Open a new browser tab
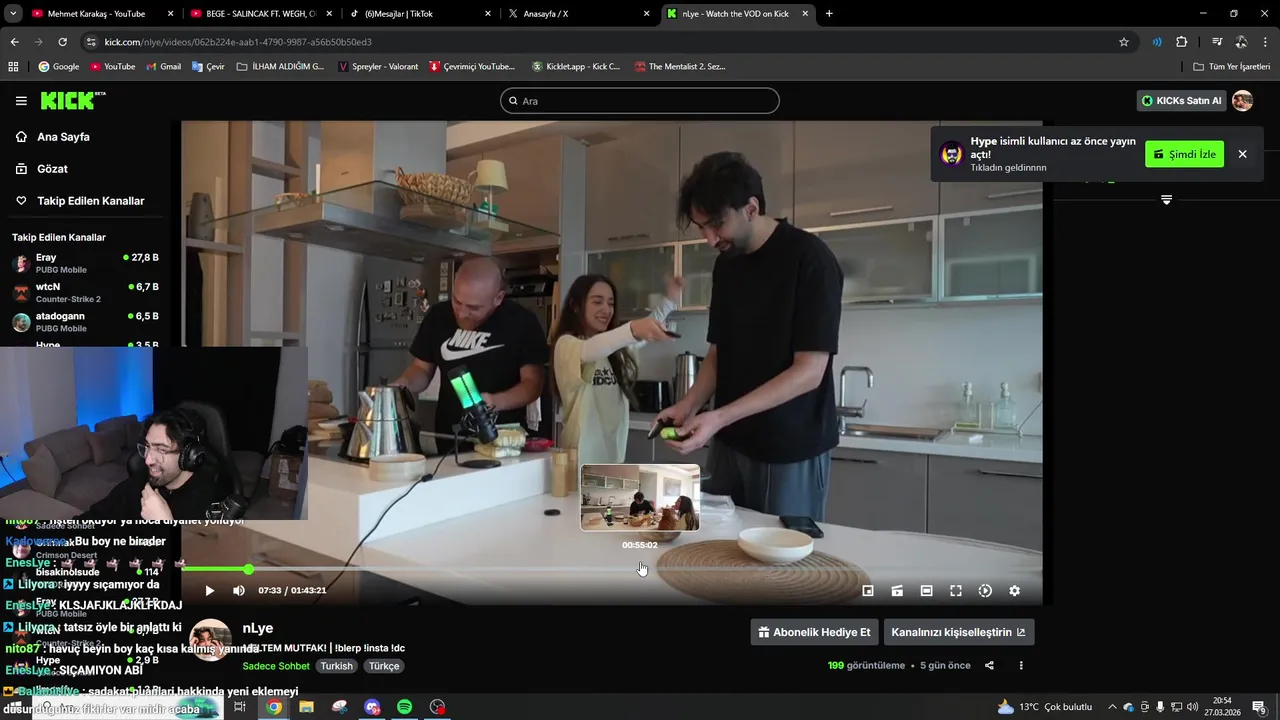 pyautogui.click(x=829, y=14)
